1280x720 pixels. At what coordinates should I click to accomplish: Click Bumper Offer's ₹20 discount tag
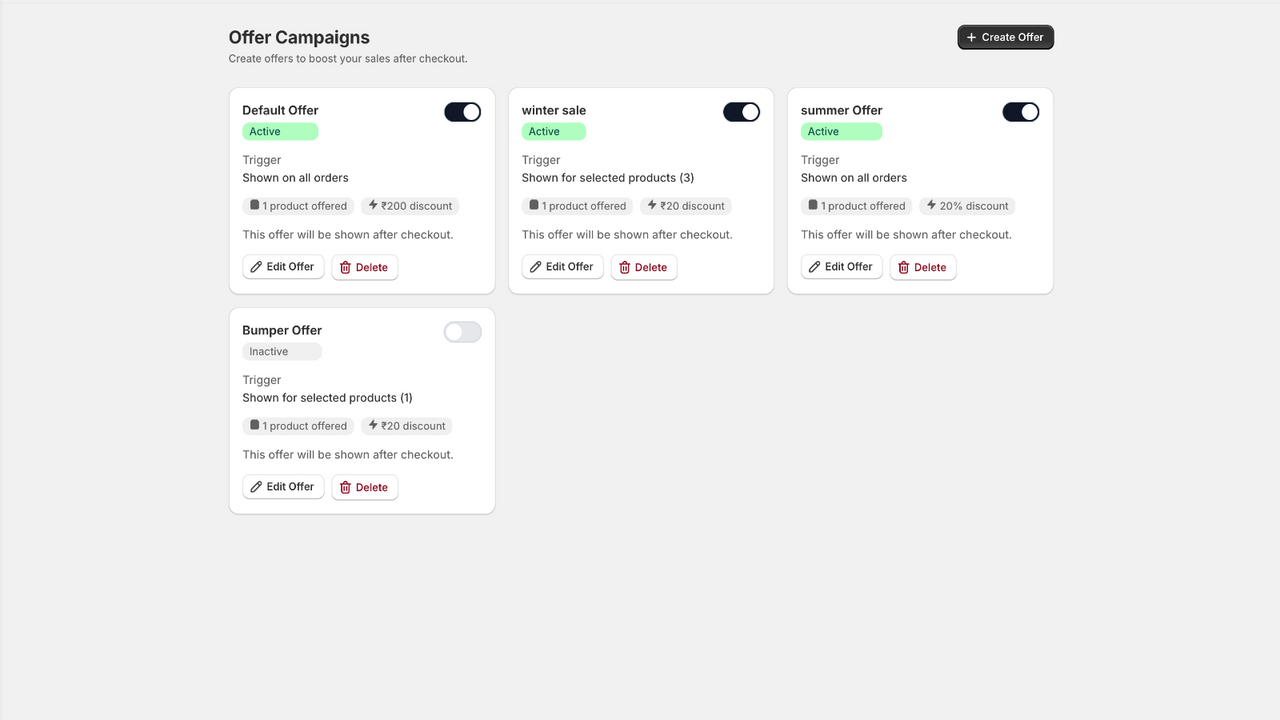[x=407, y=426]
